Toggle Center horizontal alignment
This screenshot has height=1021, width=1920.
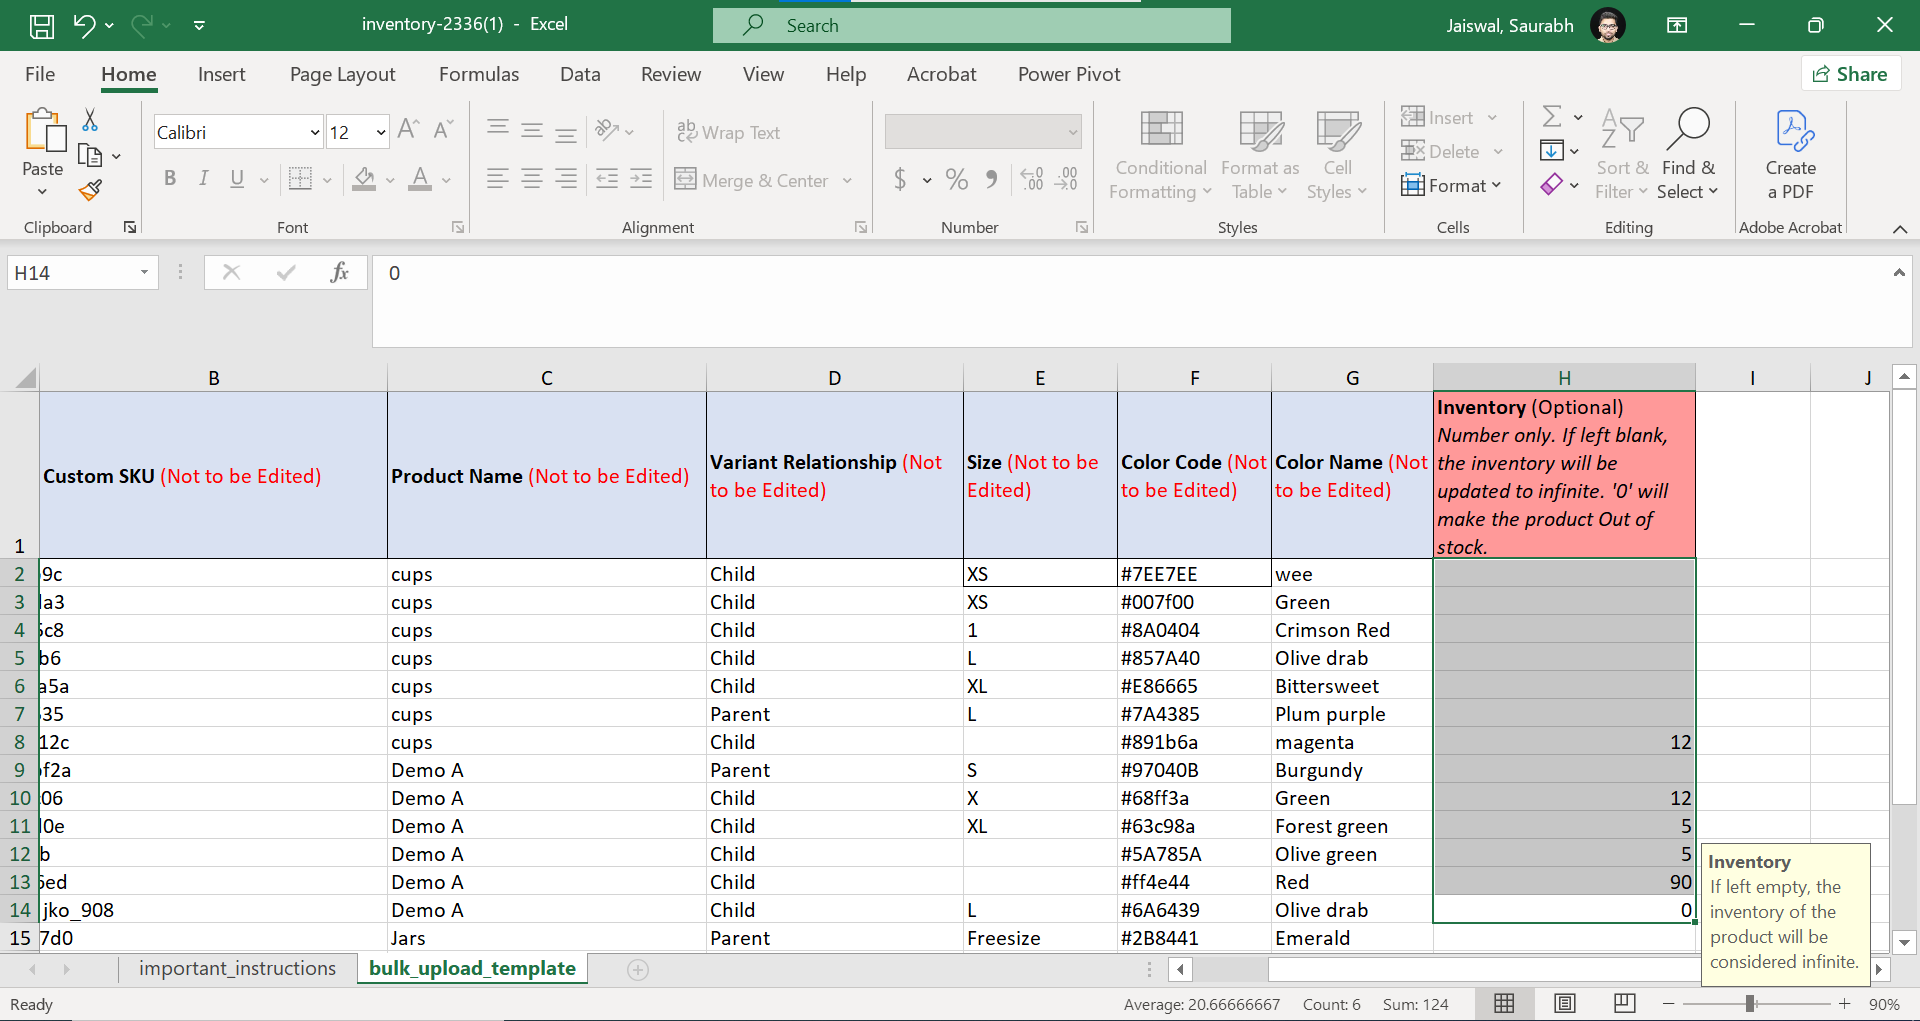(532, 179)
